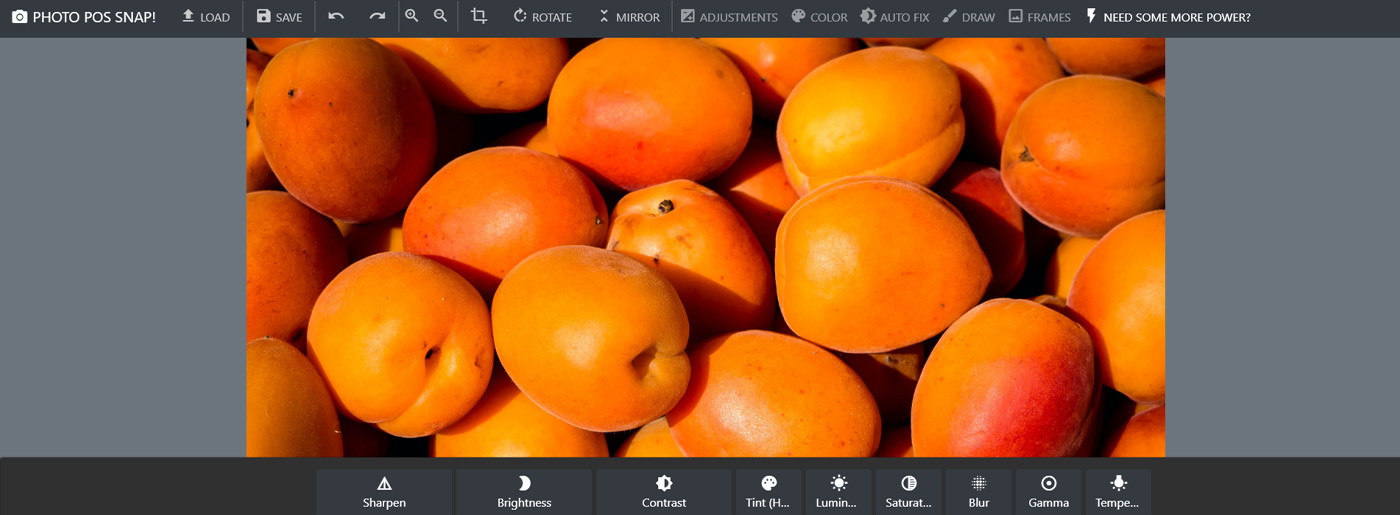The height and width of the screenshot is (515, 1400).
Task: Click the Mirror toolbar item
Action: [x=628, y=17]
